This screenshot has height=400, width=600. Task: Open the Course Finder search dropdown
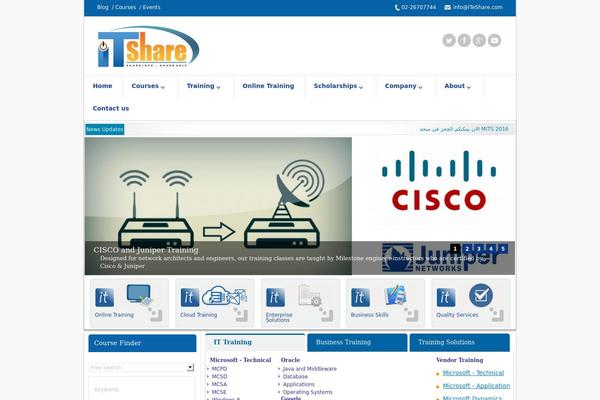(190, 367)
